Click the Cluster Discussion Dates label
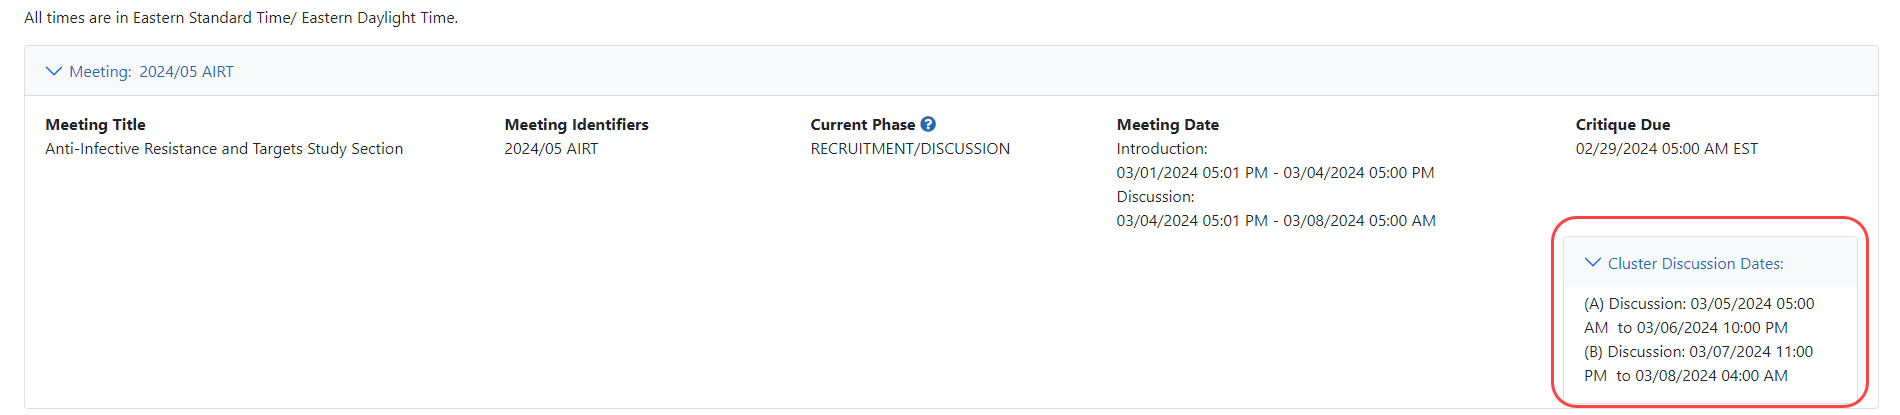Image resolution: width=1900 pixels, height=415 pixels. point(1695,264)
